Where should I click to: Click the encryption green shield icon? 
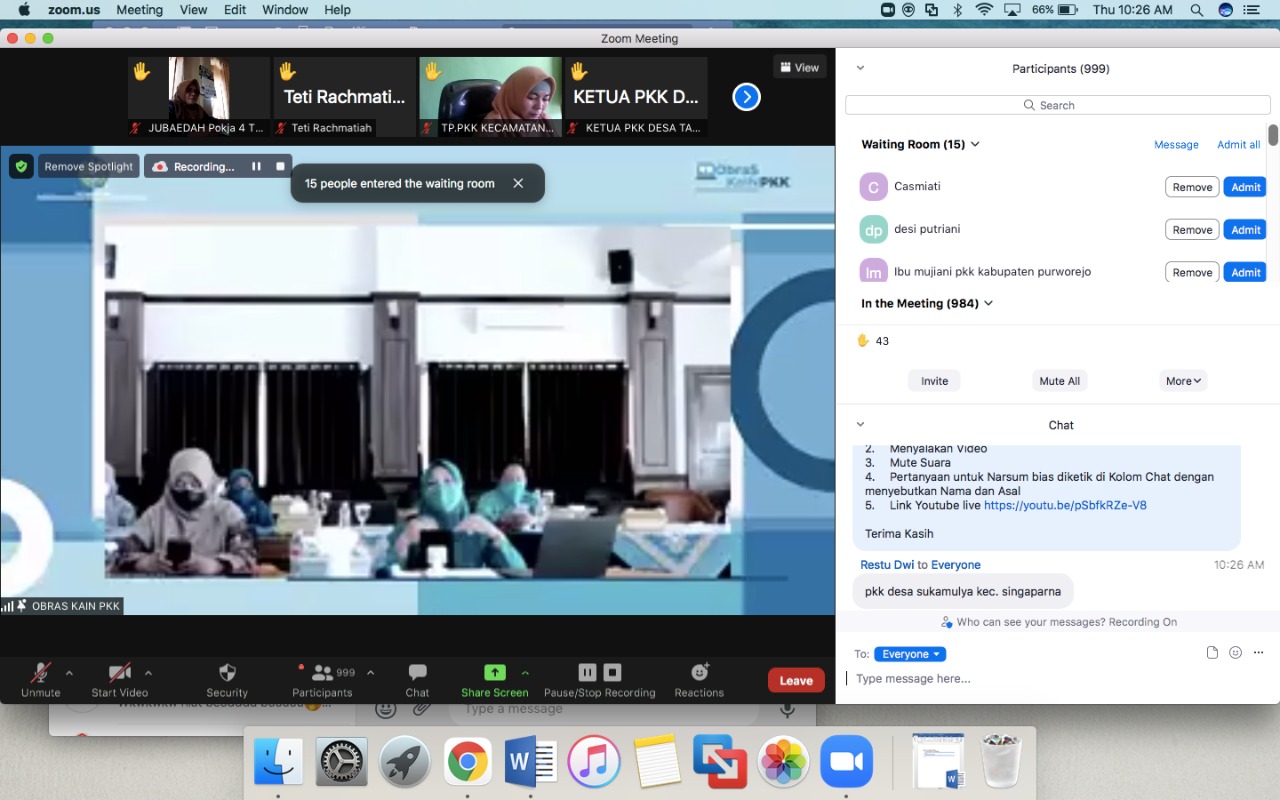(21, 166)
